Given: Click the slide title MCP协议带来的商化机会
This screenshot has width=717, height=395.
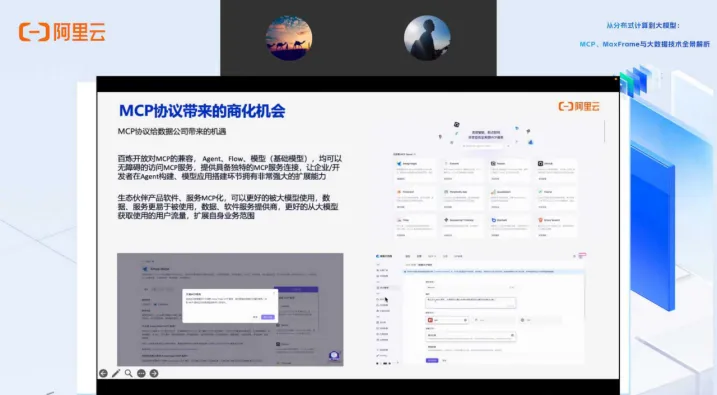Looking at the screenshot, I should click(202, 111).
